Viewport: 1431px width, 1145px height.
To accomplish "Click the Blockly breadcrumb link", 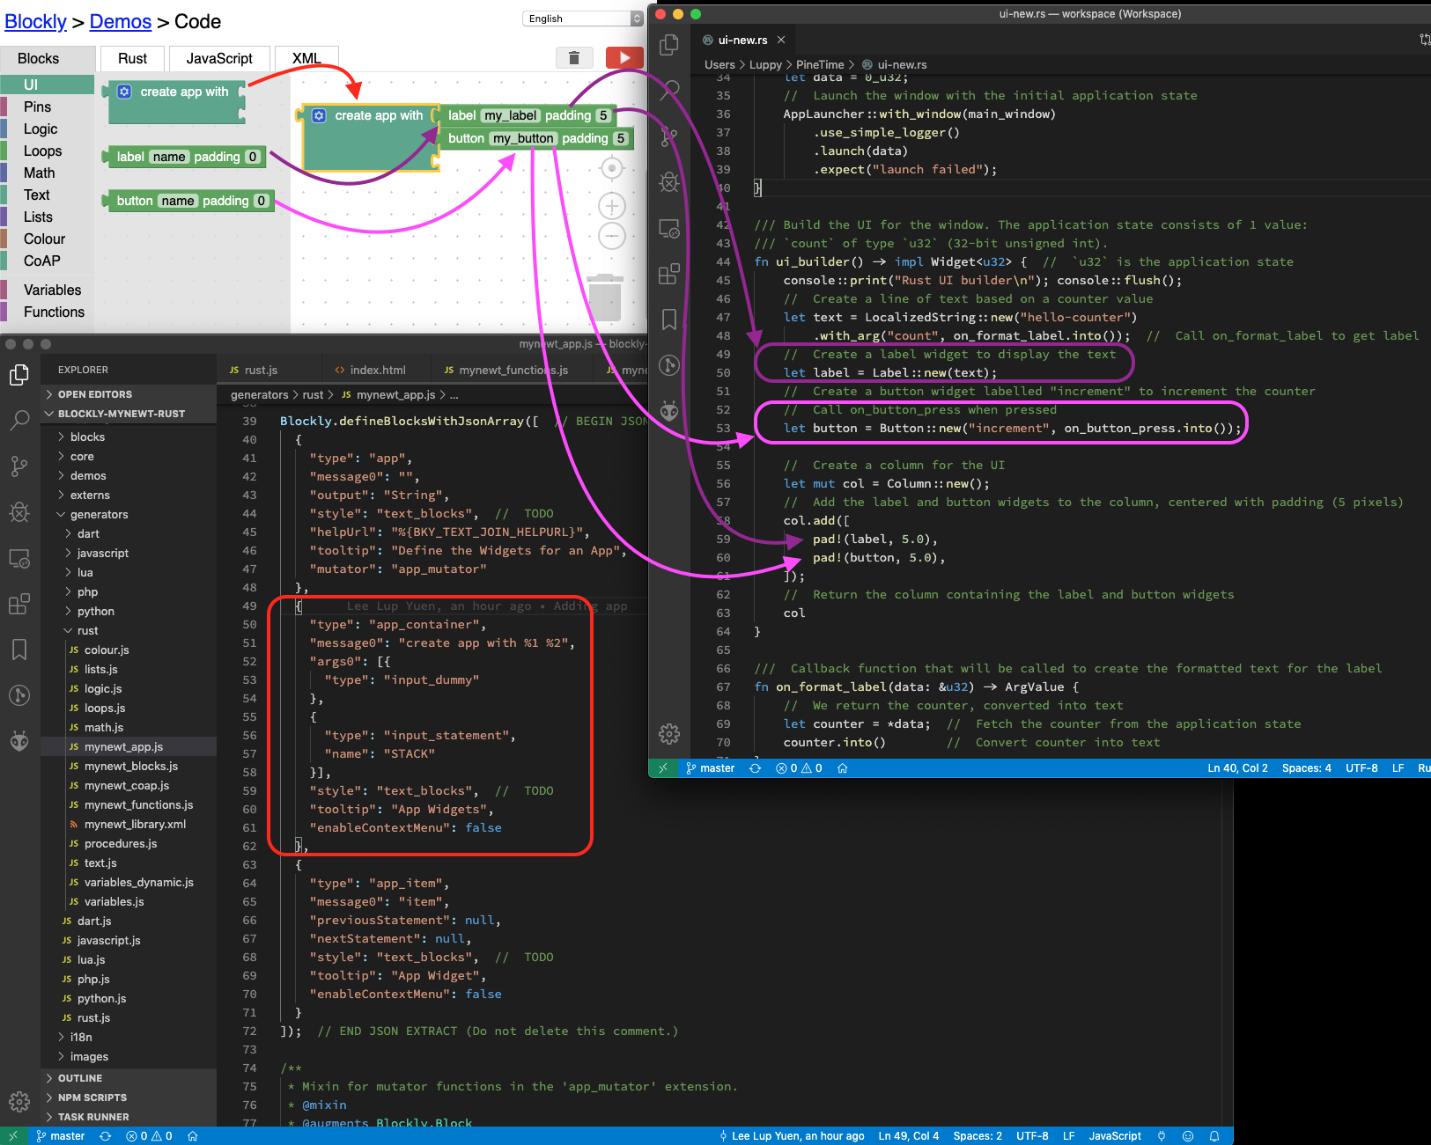I will 35,22.
